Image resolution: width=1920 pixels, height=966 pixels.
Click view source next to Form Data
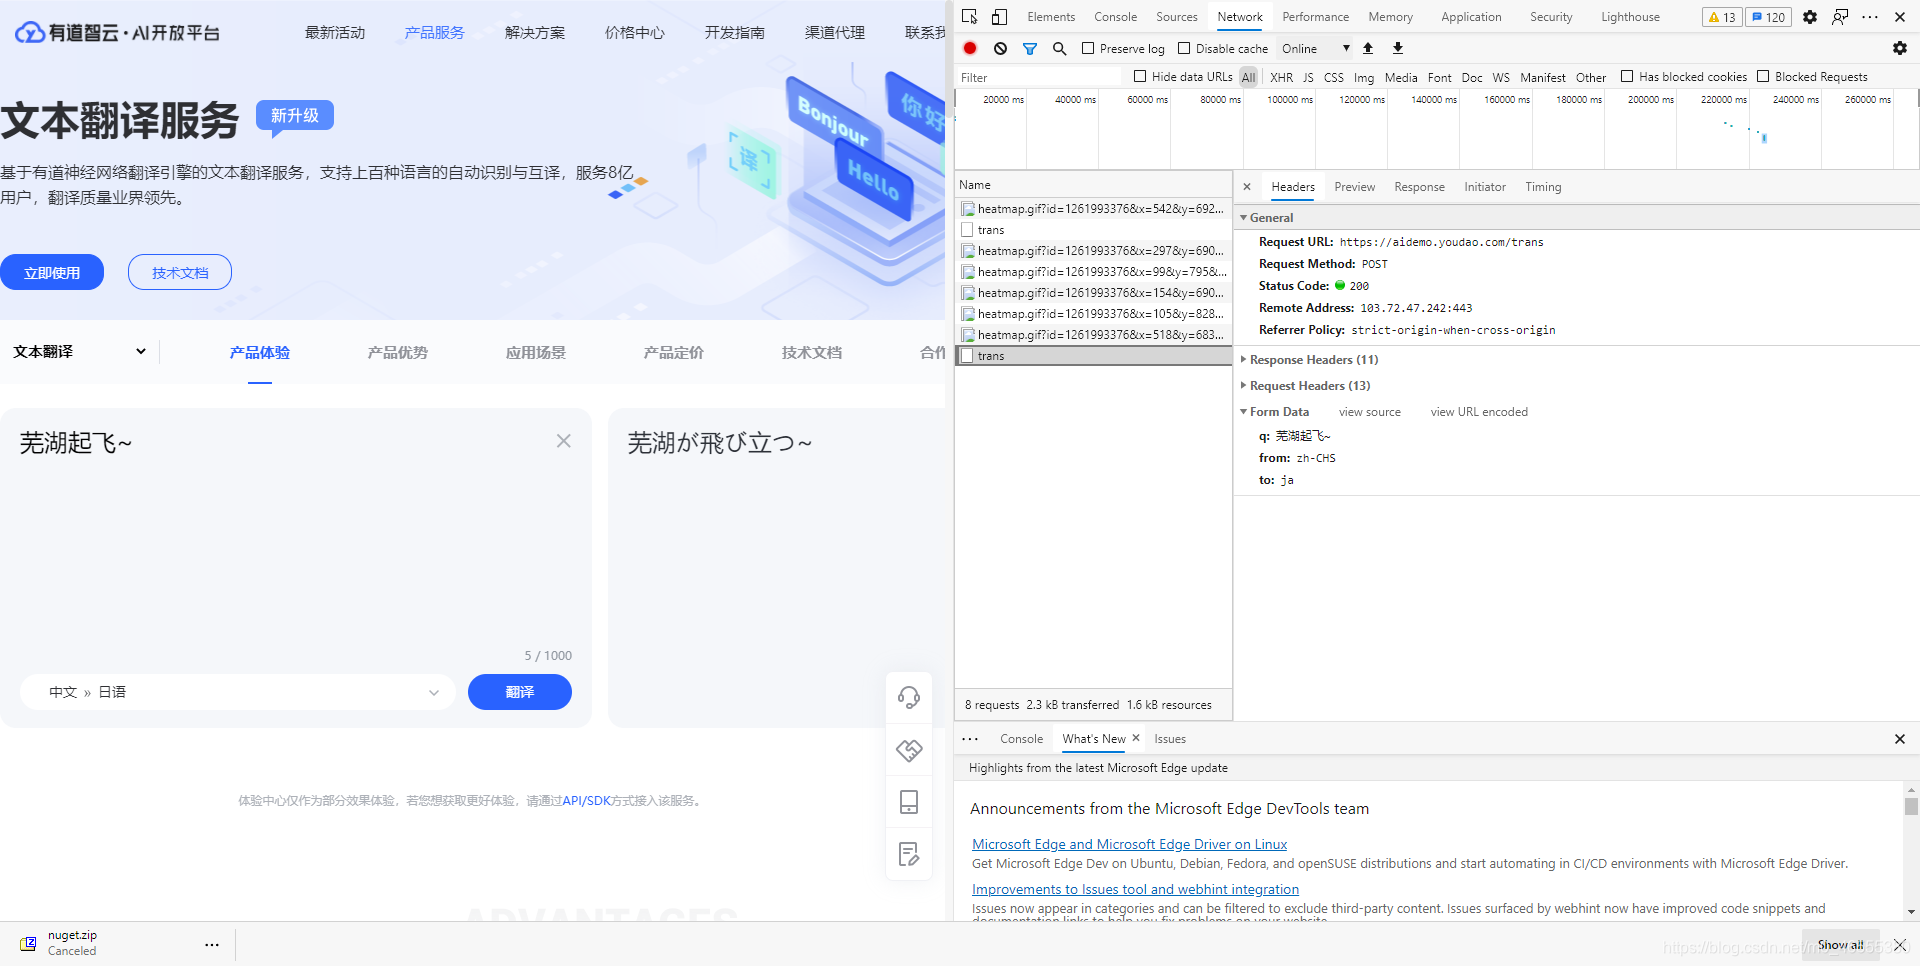pyautogui.click(x=1369, y=411)
